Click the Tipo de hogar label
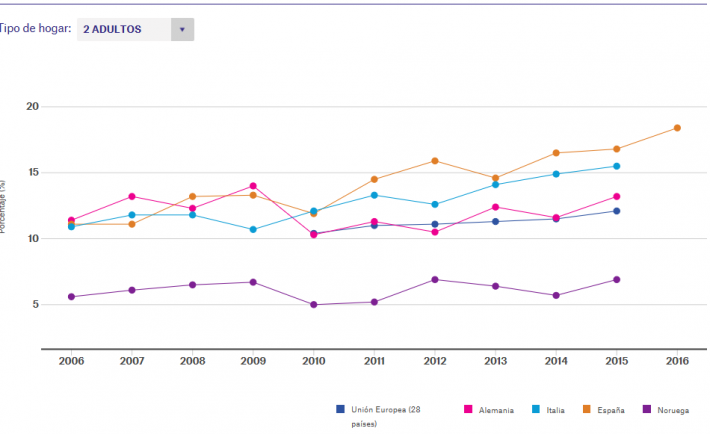The width and height of the screenshot is (710, 434). (34, 30)
